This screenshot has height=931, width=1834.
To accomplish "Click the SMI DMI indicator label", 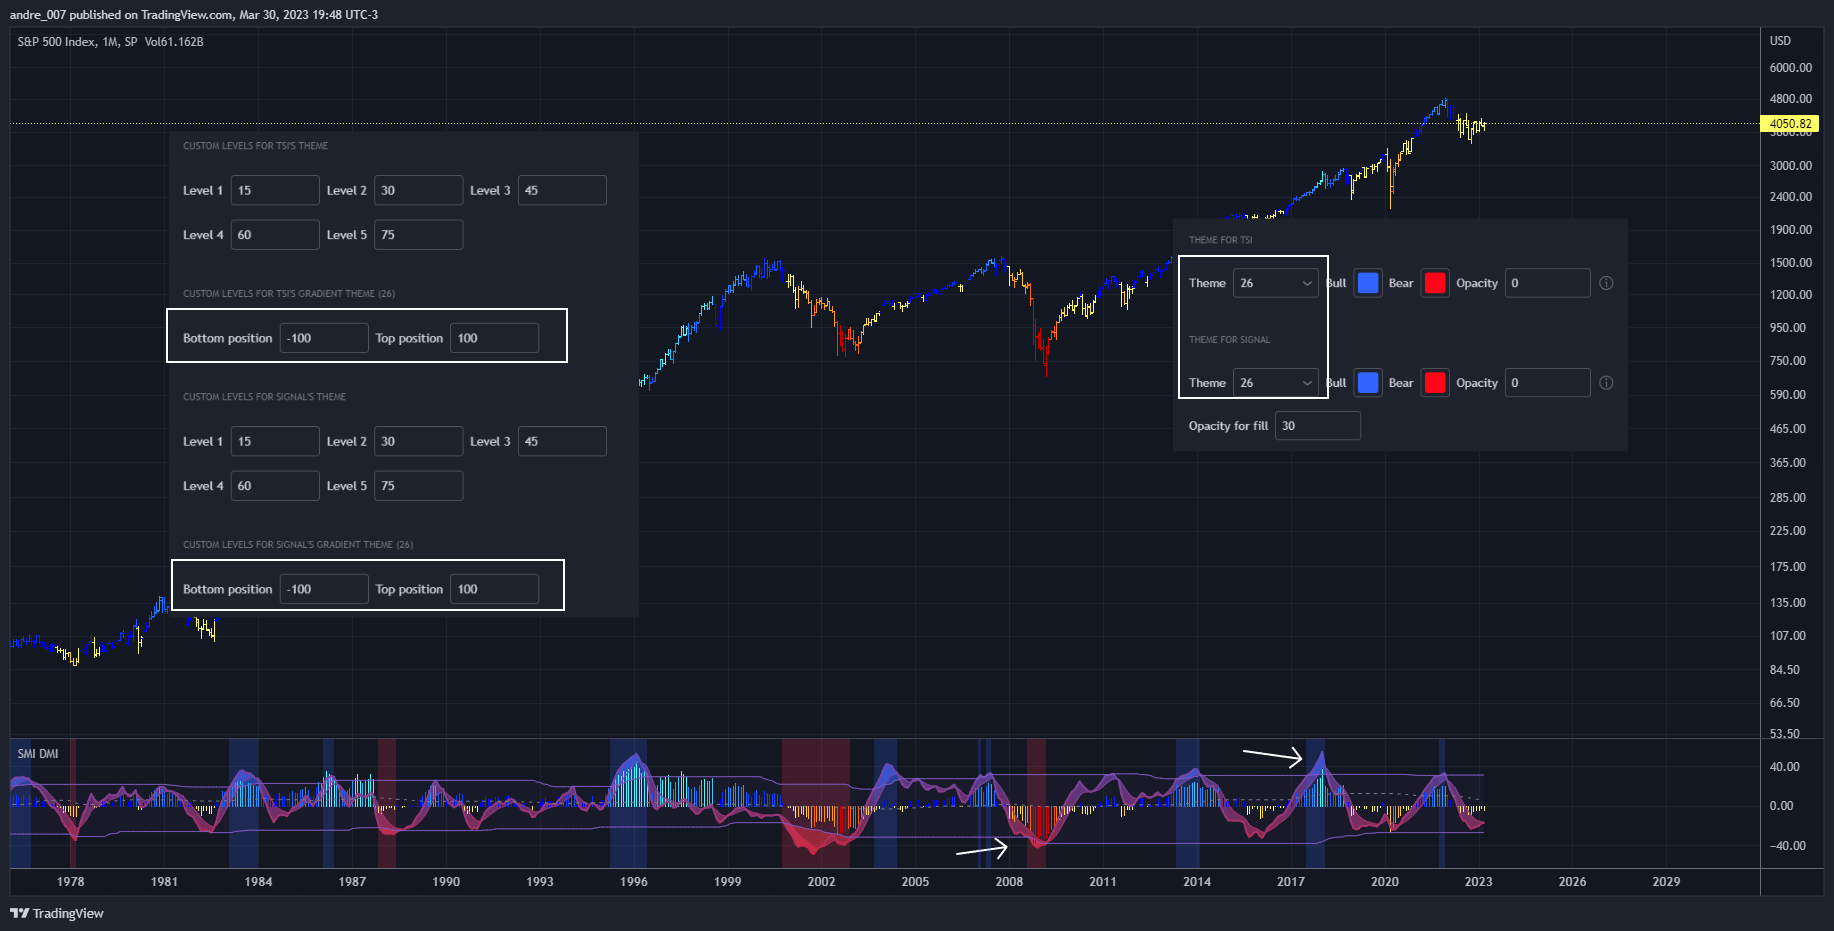I will click(x=38, y=754).
